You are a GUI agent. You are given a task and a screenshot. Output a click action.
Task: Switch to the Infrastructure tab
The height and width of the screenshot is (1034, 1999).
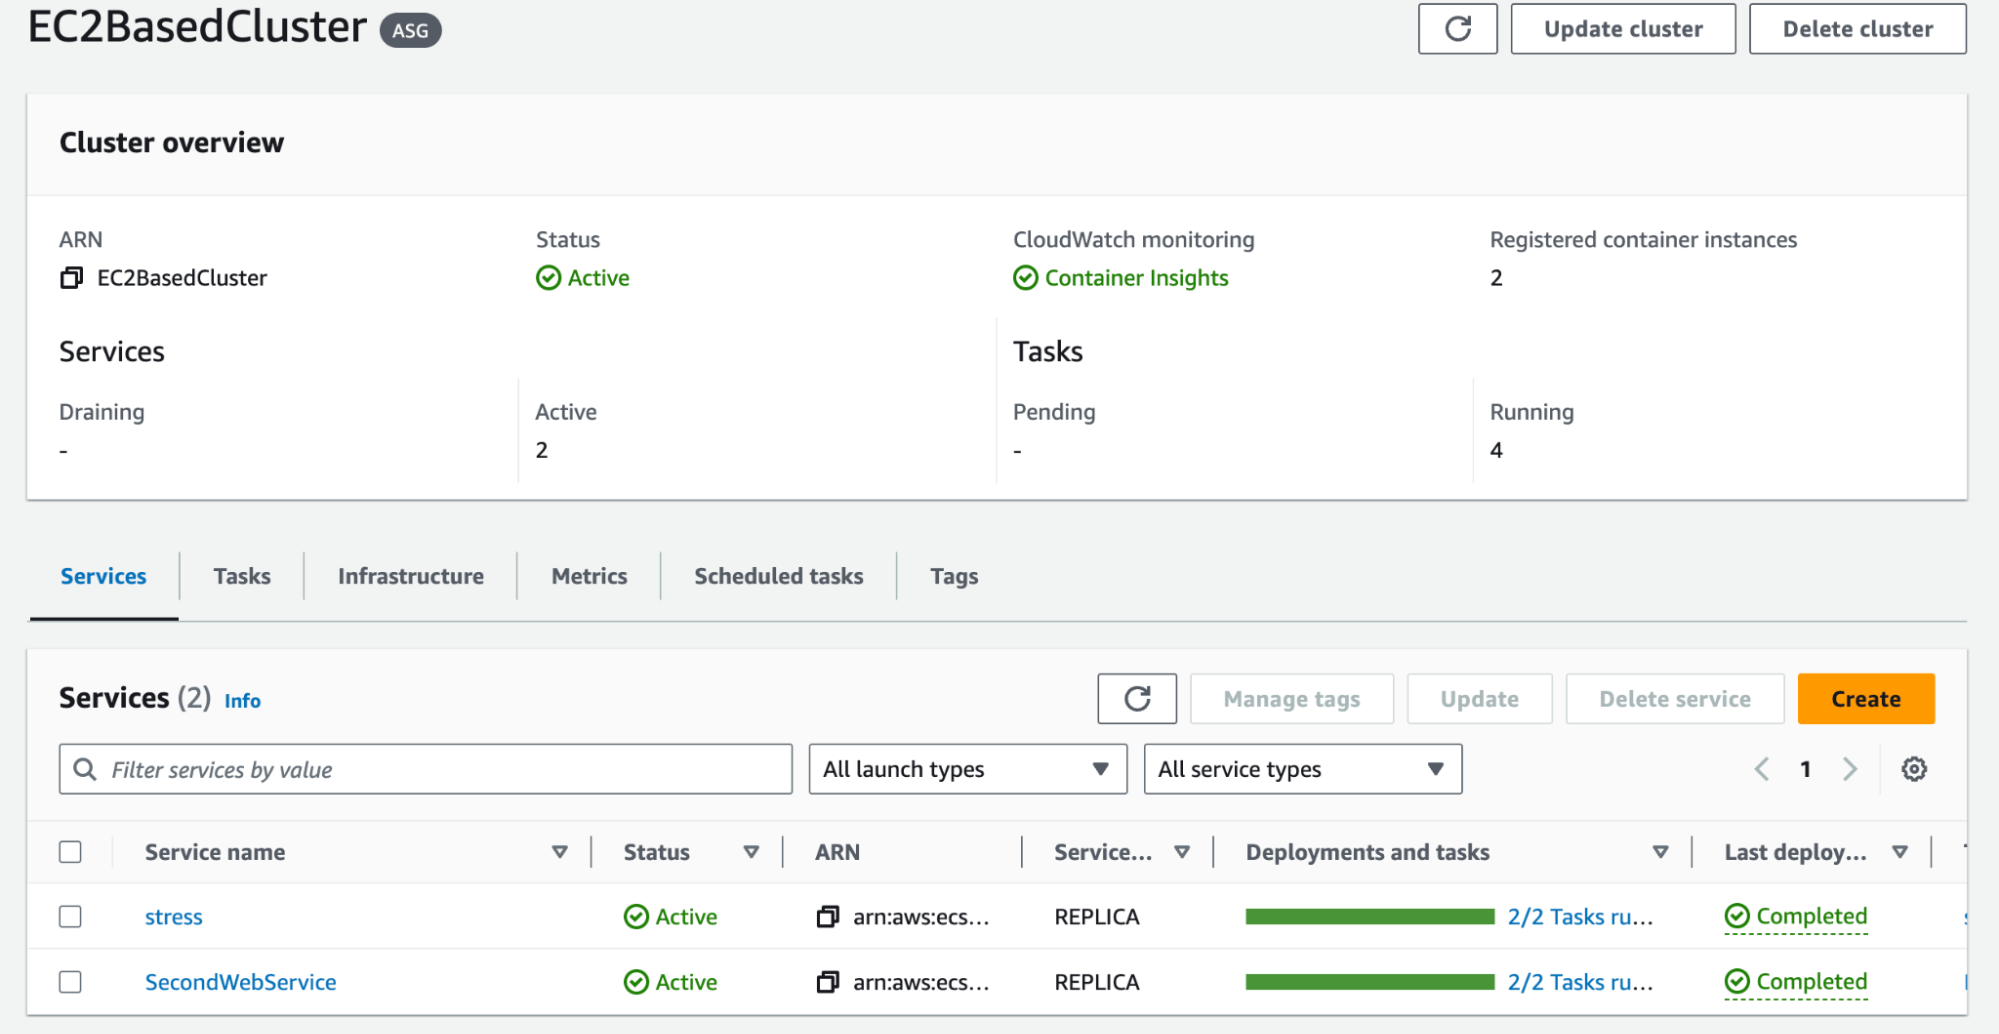410,576
